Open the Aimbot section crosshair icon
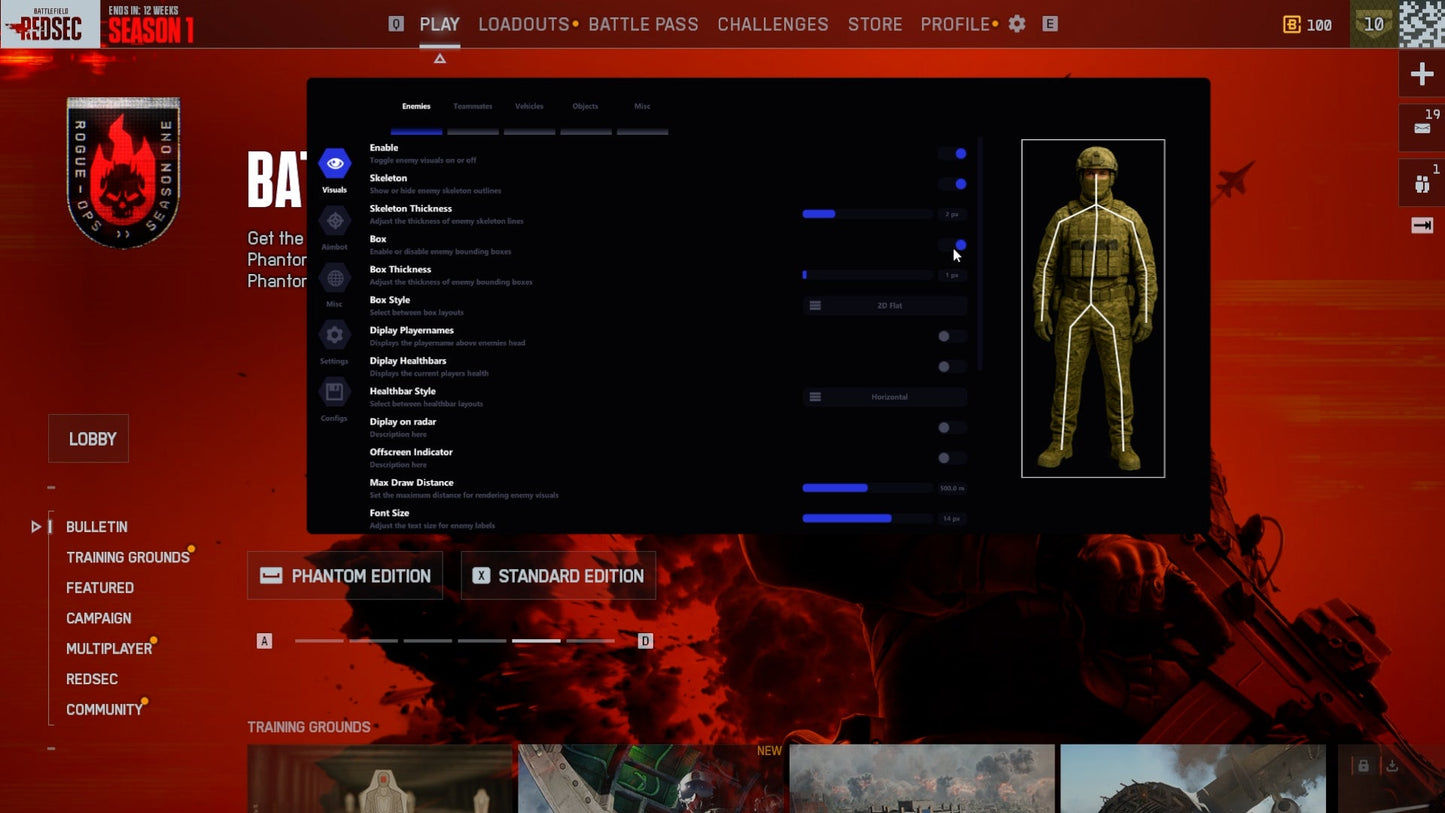Image resolution: width=1445 pixels, height=813 pixels. coord(334,221)
